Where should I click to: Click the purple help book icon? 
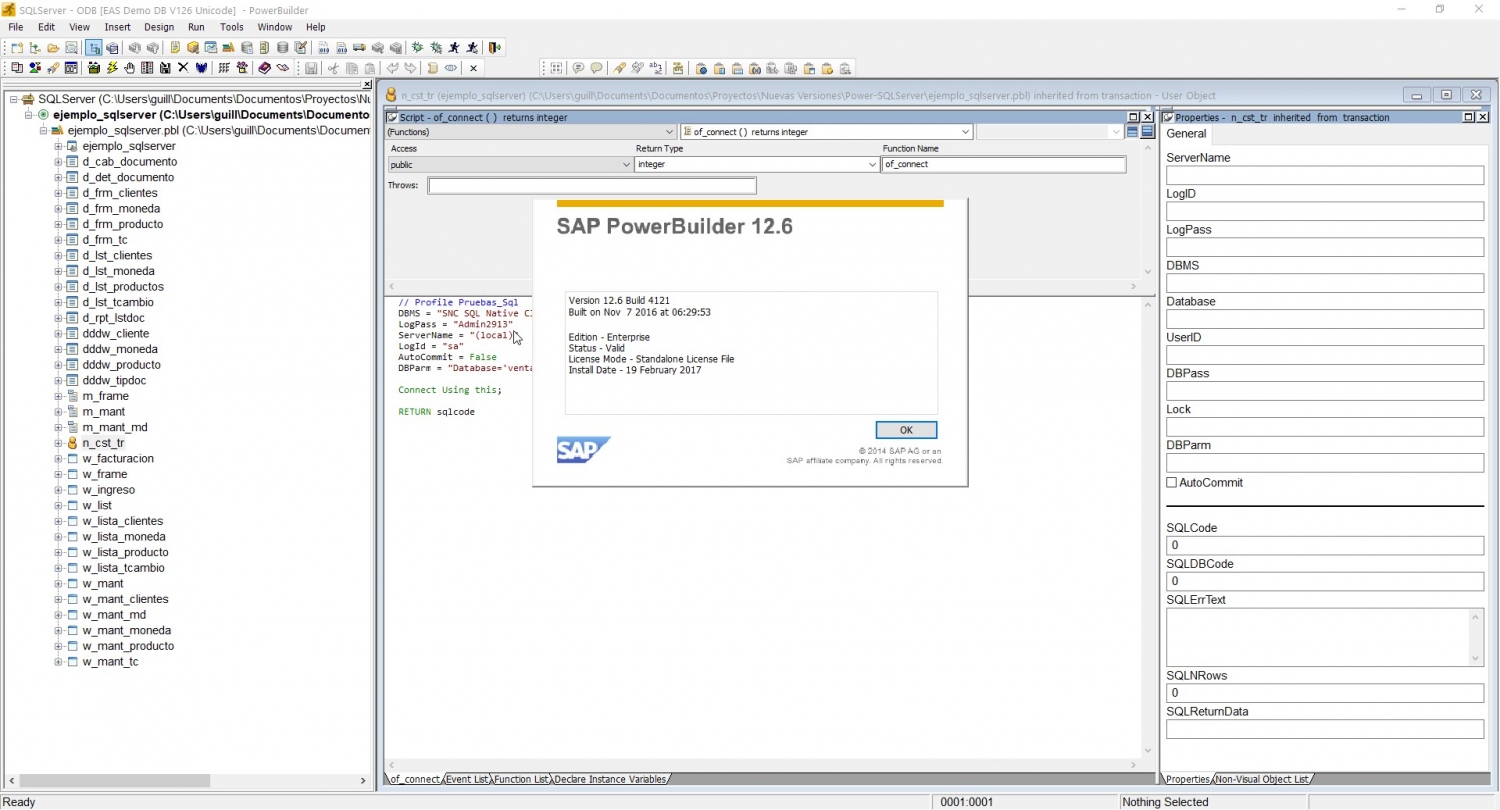coord(264,68)
